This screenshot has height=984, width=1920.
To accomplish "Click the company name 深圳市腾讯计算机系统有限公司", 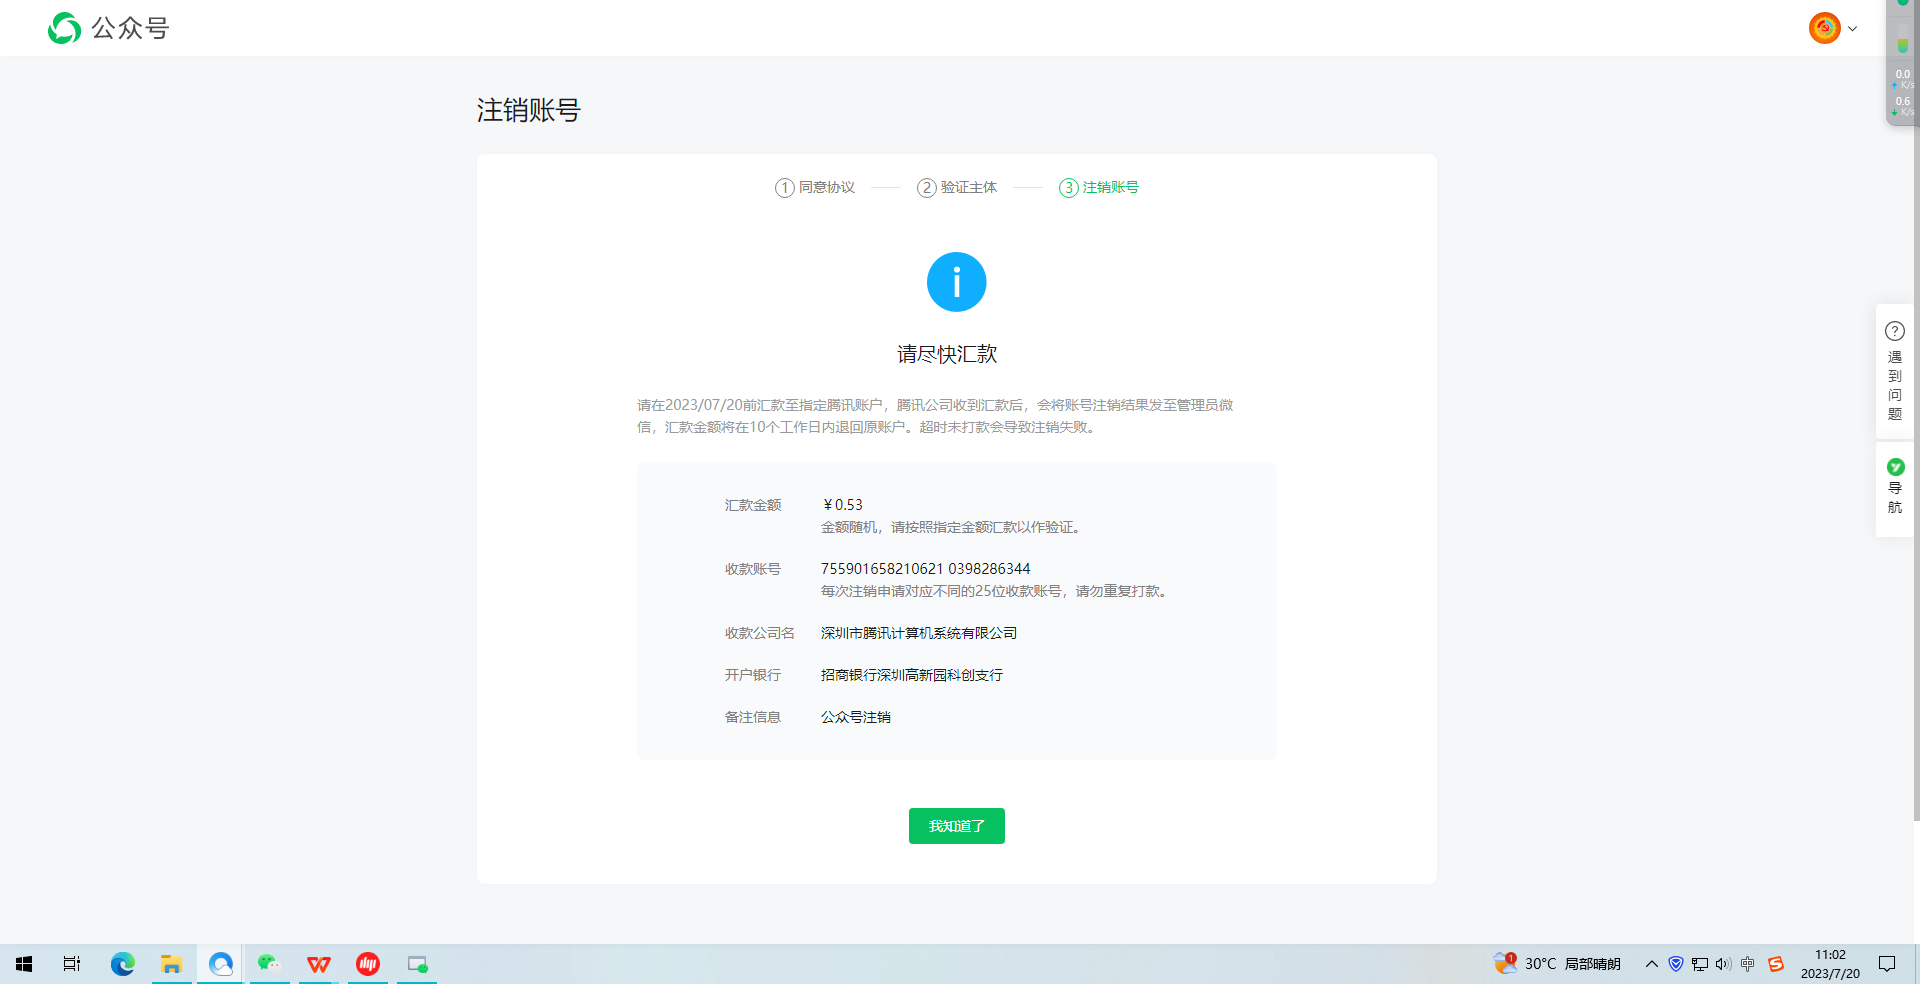I will [919, 633].
